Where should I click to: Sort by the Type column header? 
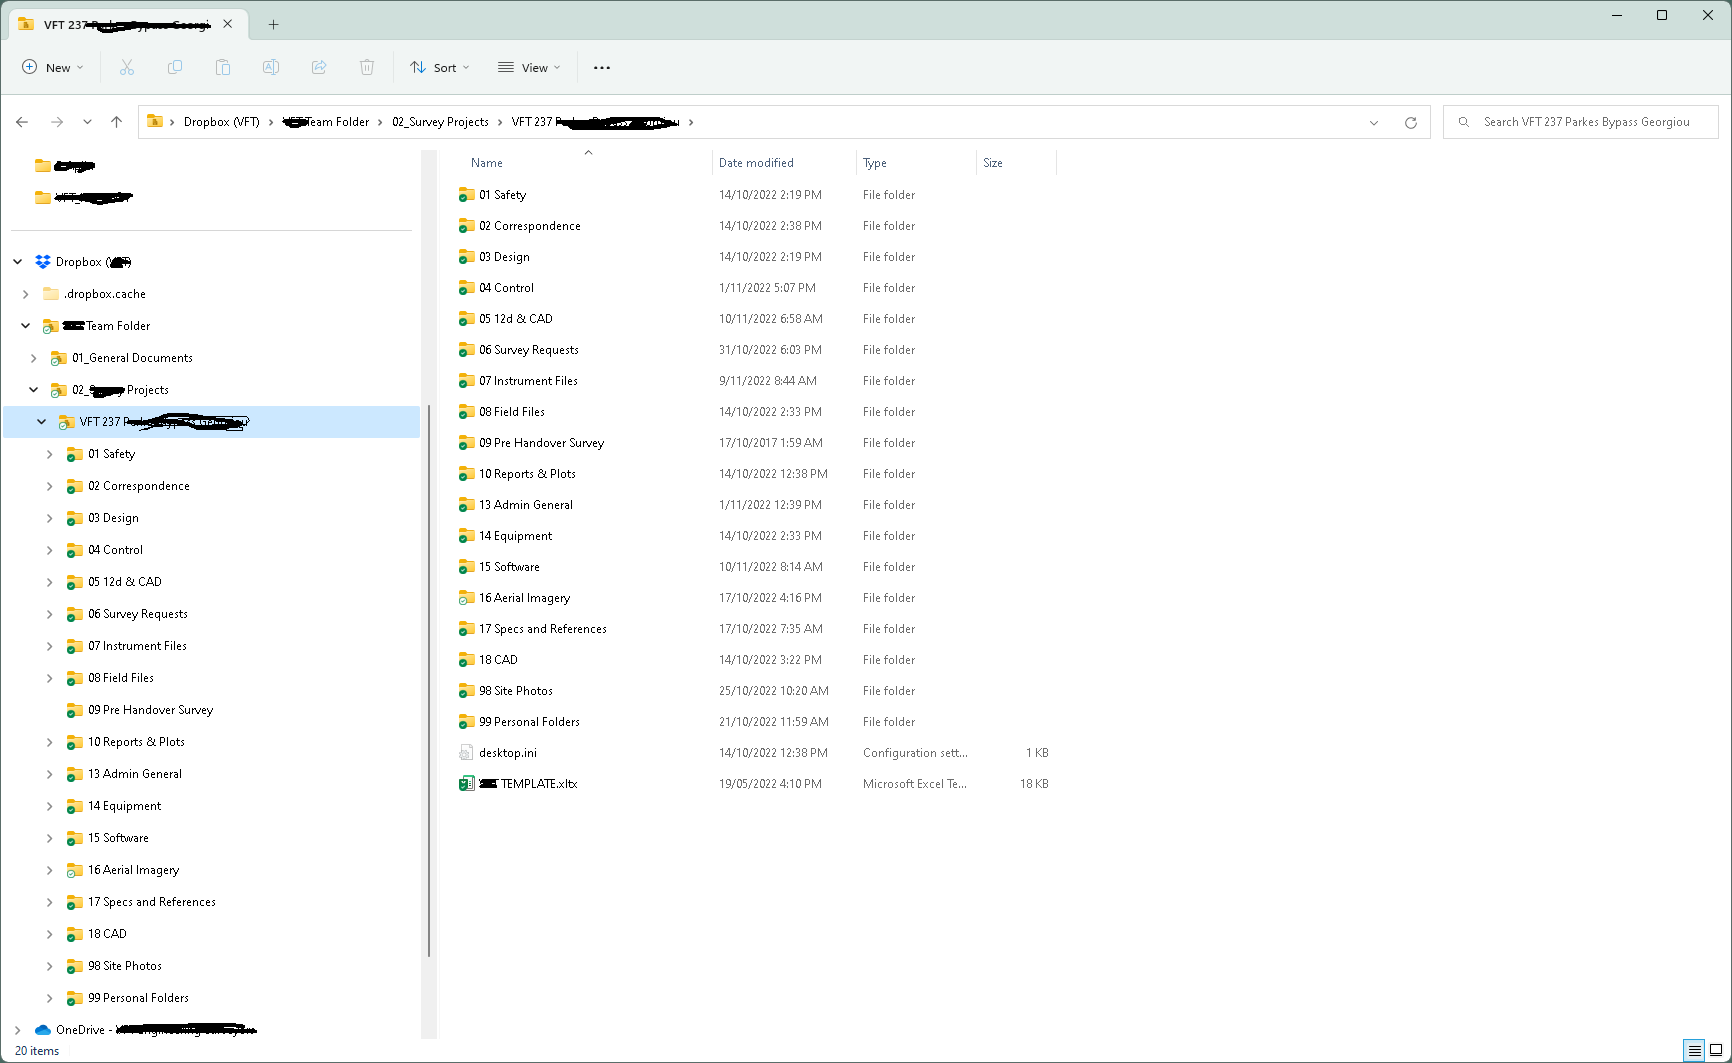[916, 163]
